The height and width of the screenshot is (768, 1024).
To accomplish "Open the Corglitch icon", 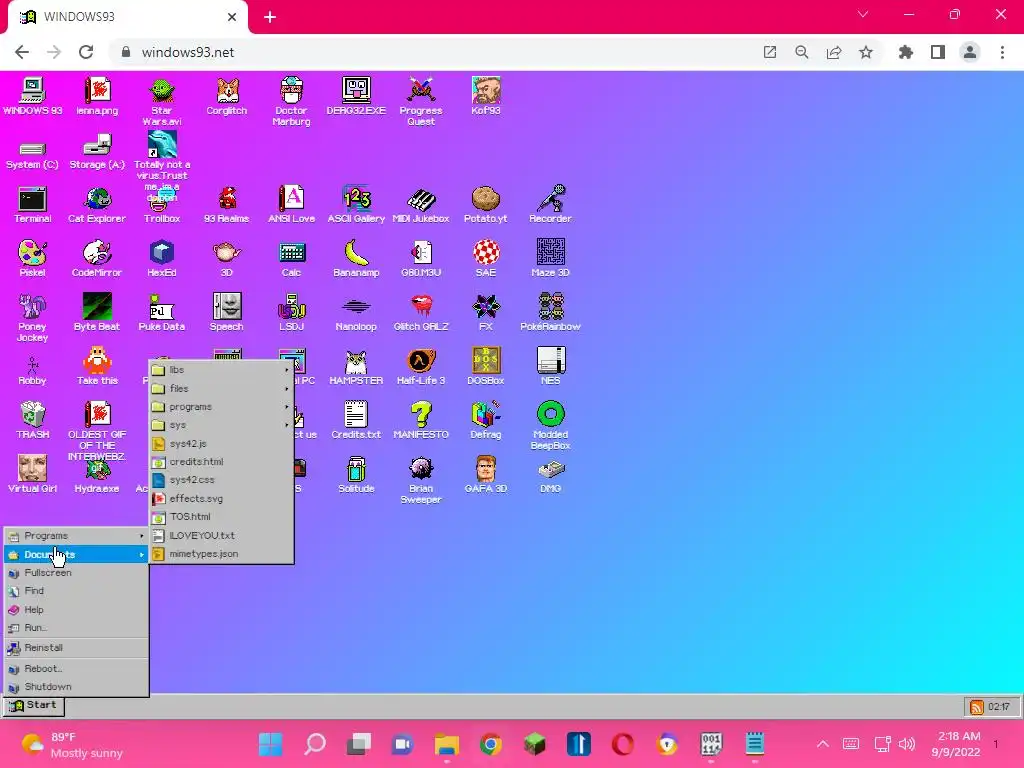I will pos(227,97).
